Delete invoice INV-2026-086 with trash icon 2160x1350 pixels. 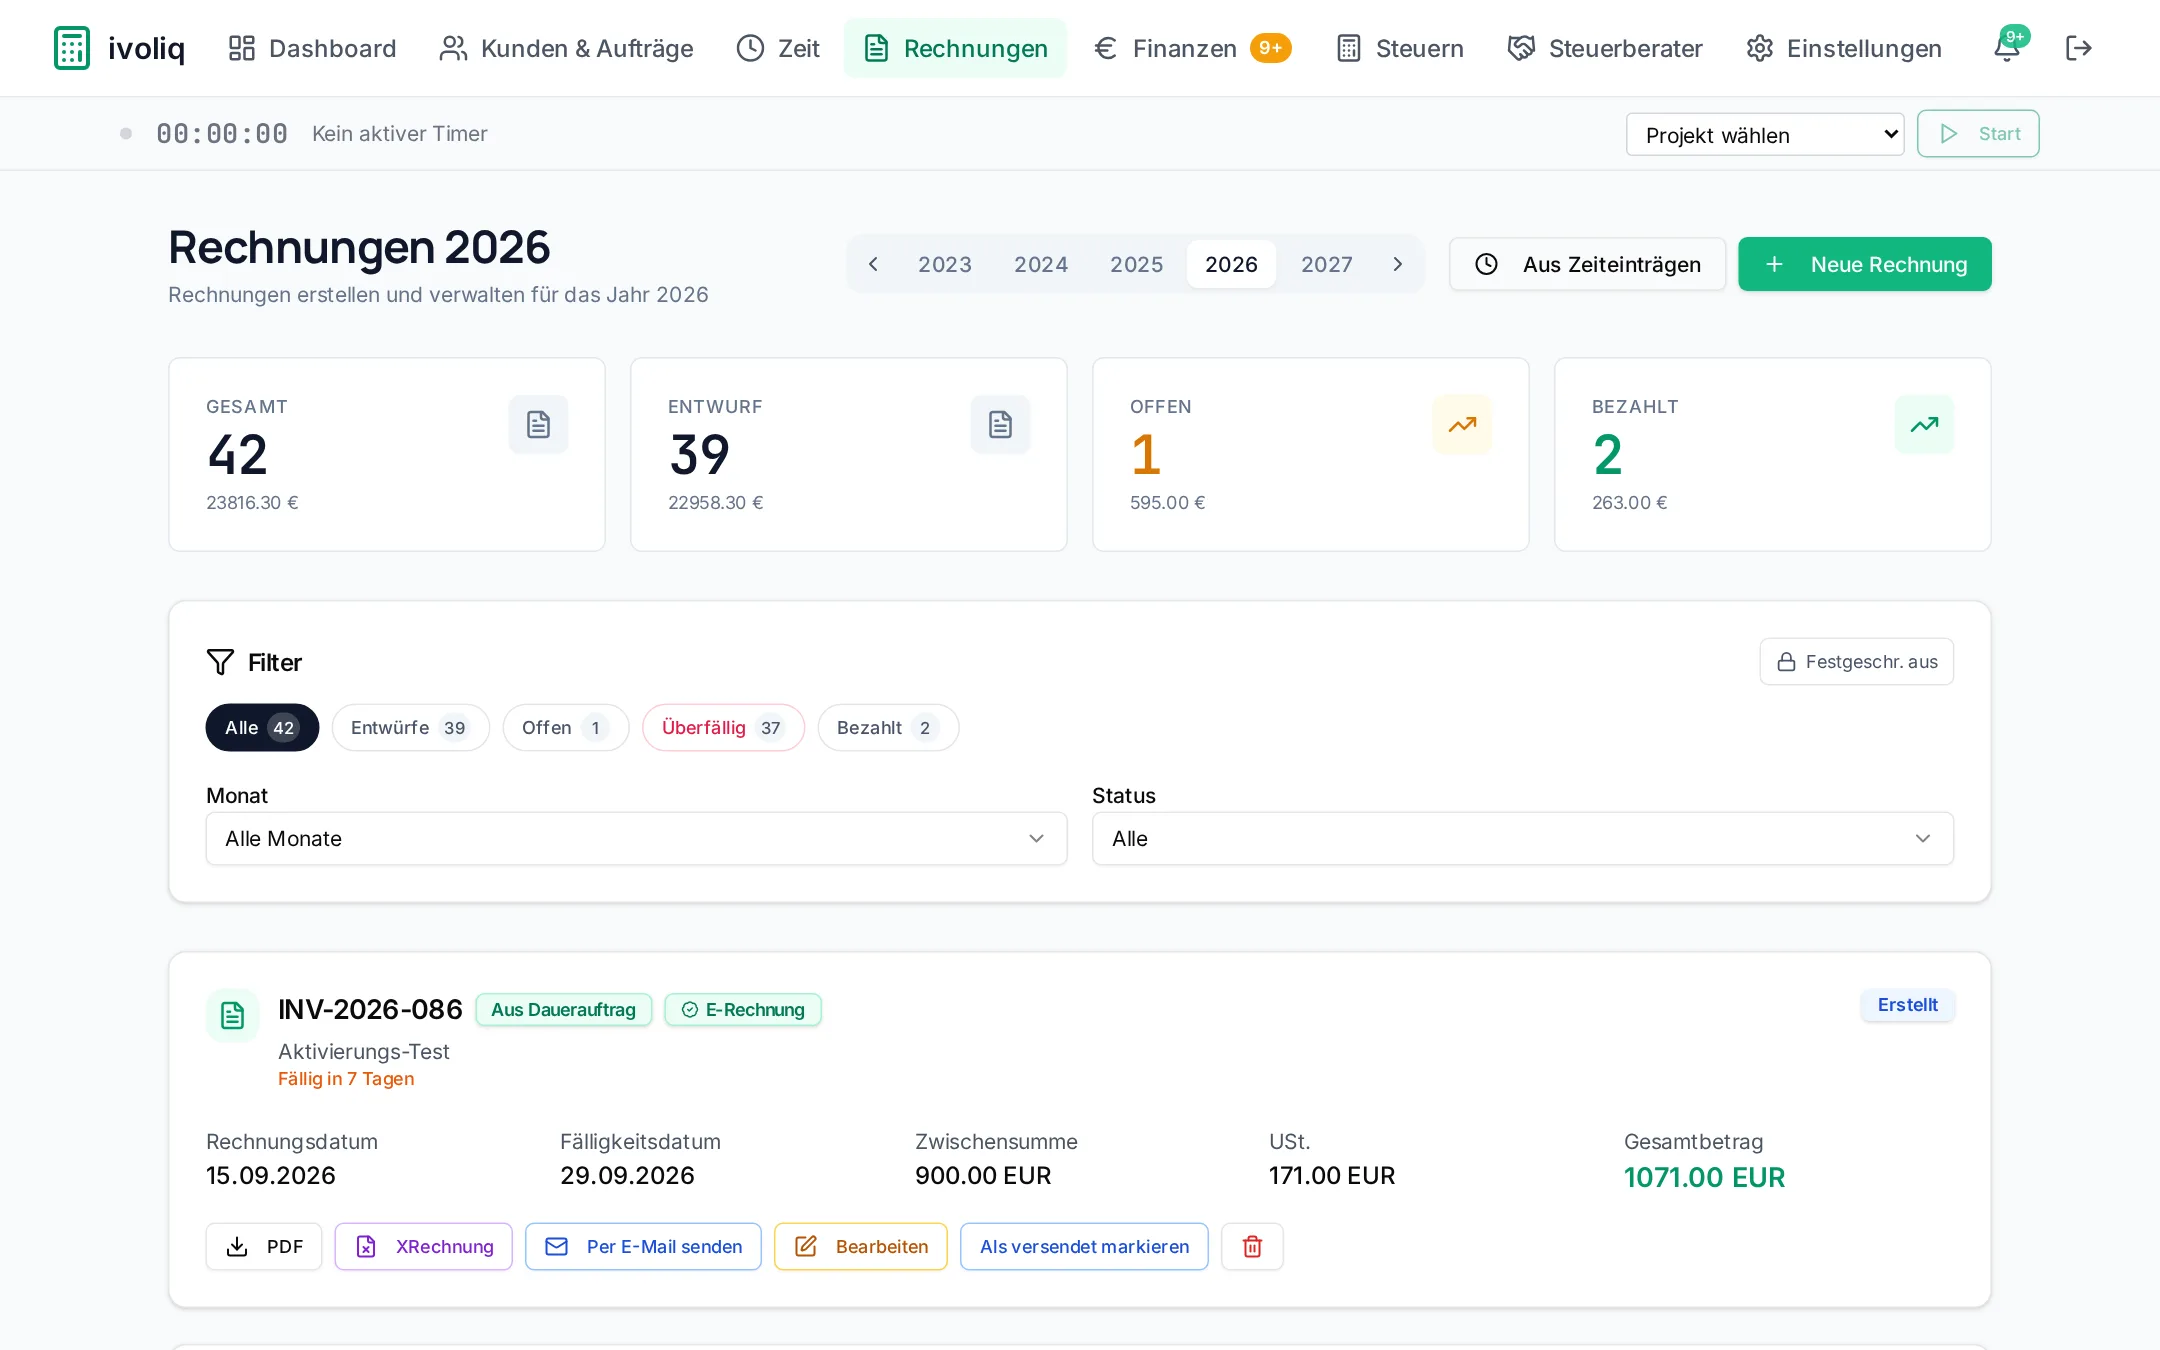coord(1252,1246)
